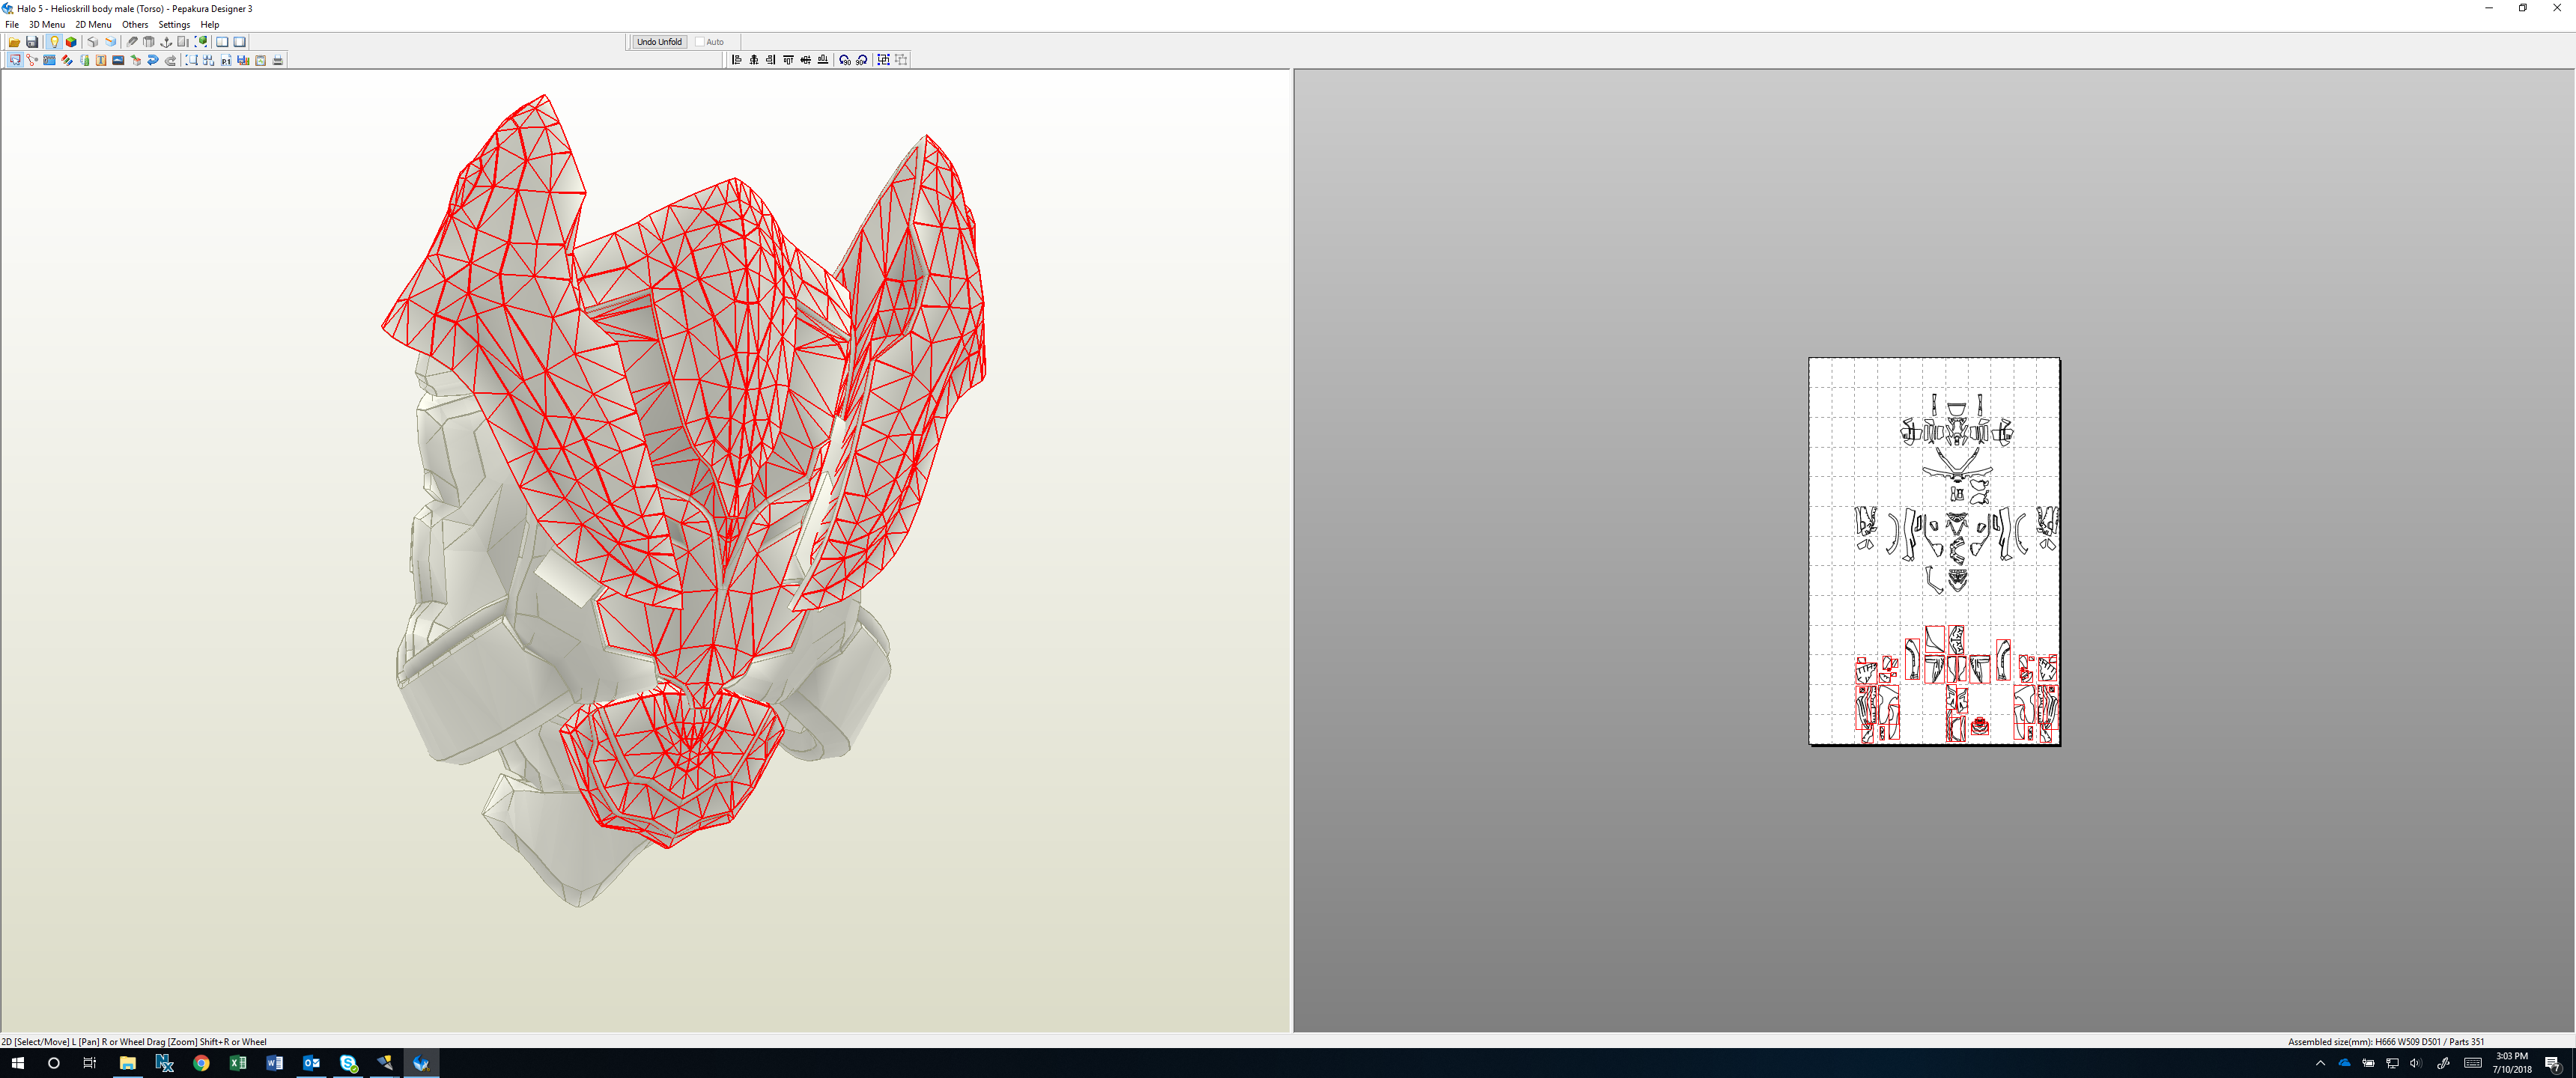Enable the Auto checkbox
Viewport: 2576px width, 1078px height.
click(x=700, y=42)
